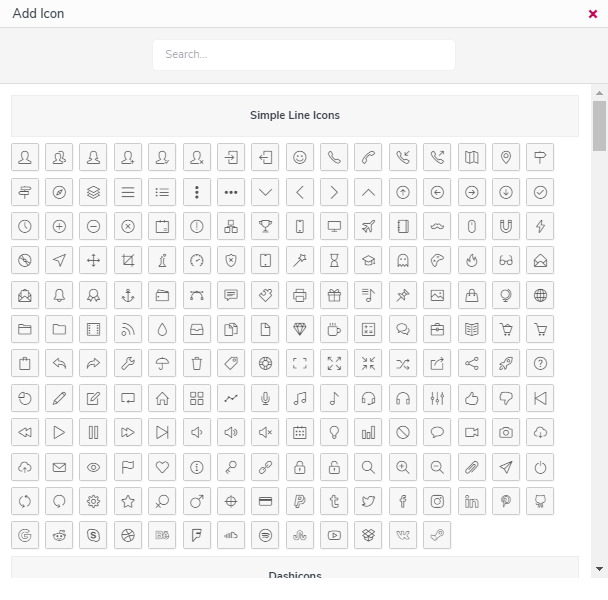Select the graduation cap icon

pyautogui.click(x=368, y=260)
